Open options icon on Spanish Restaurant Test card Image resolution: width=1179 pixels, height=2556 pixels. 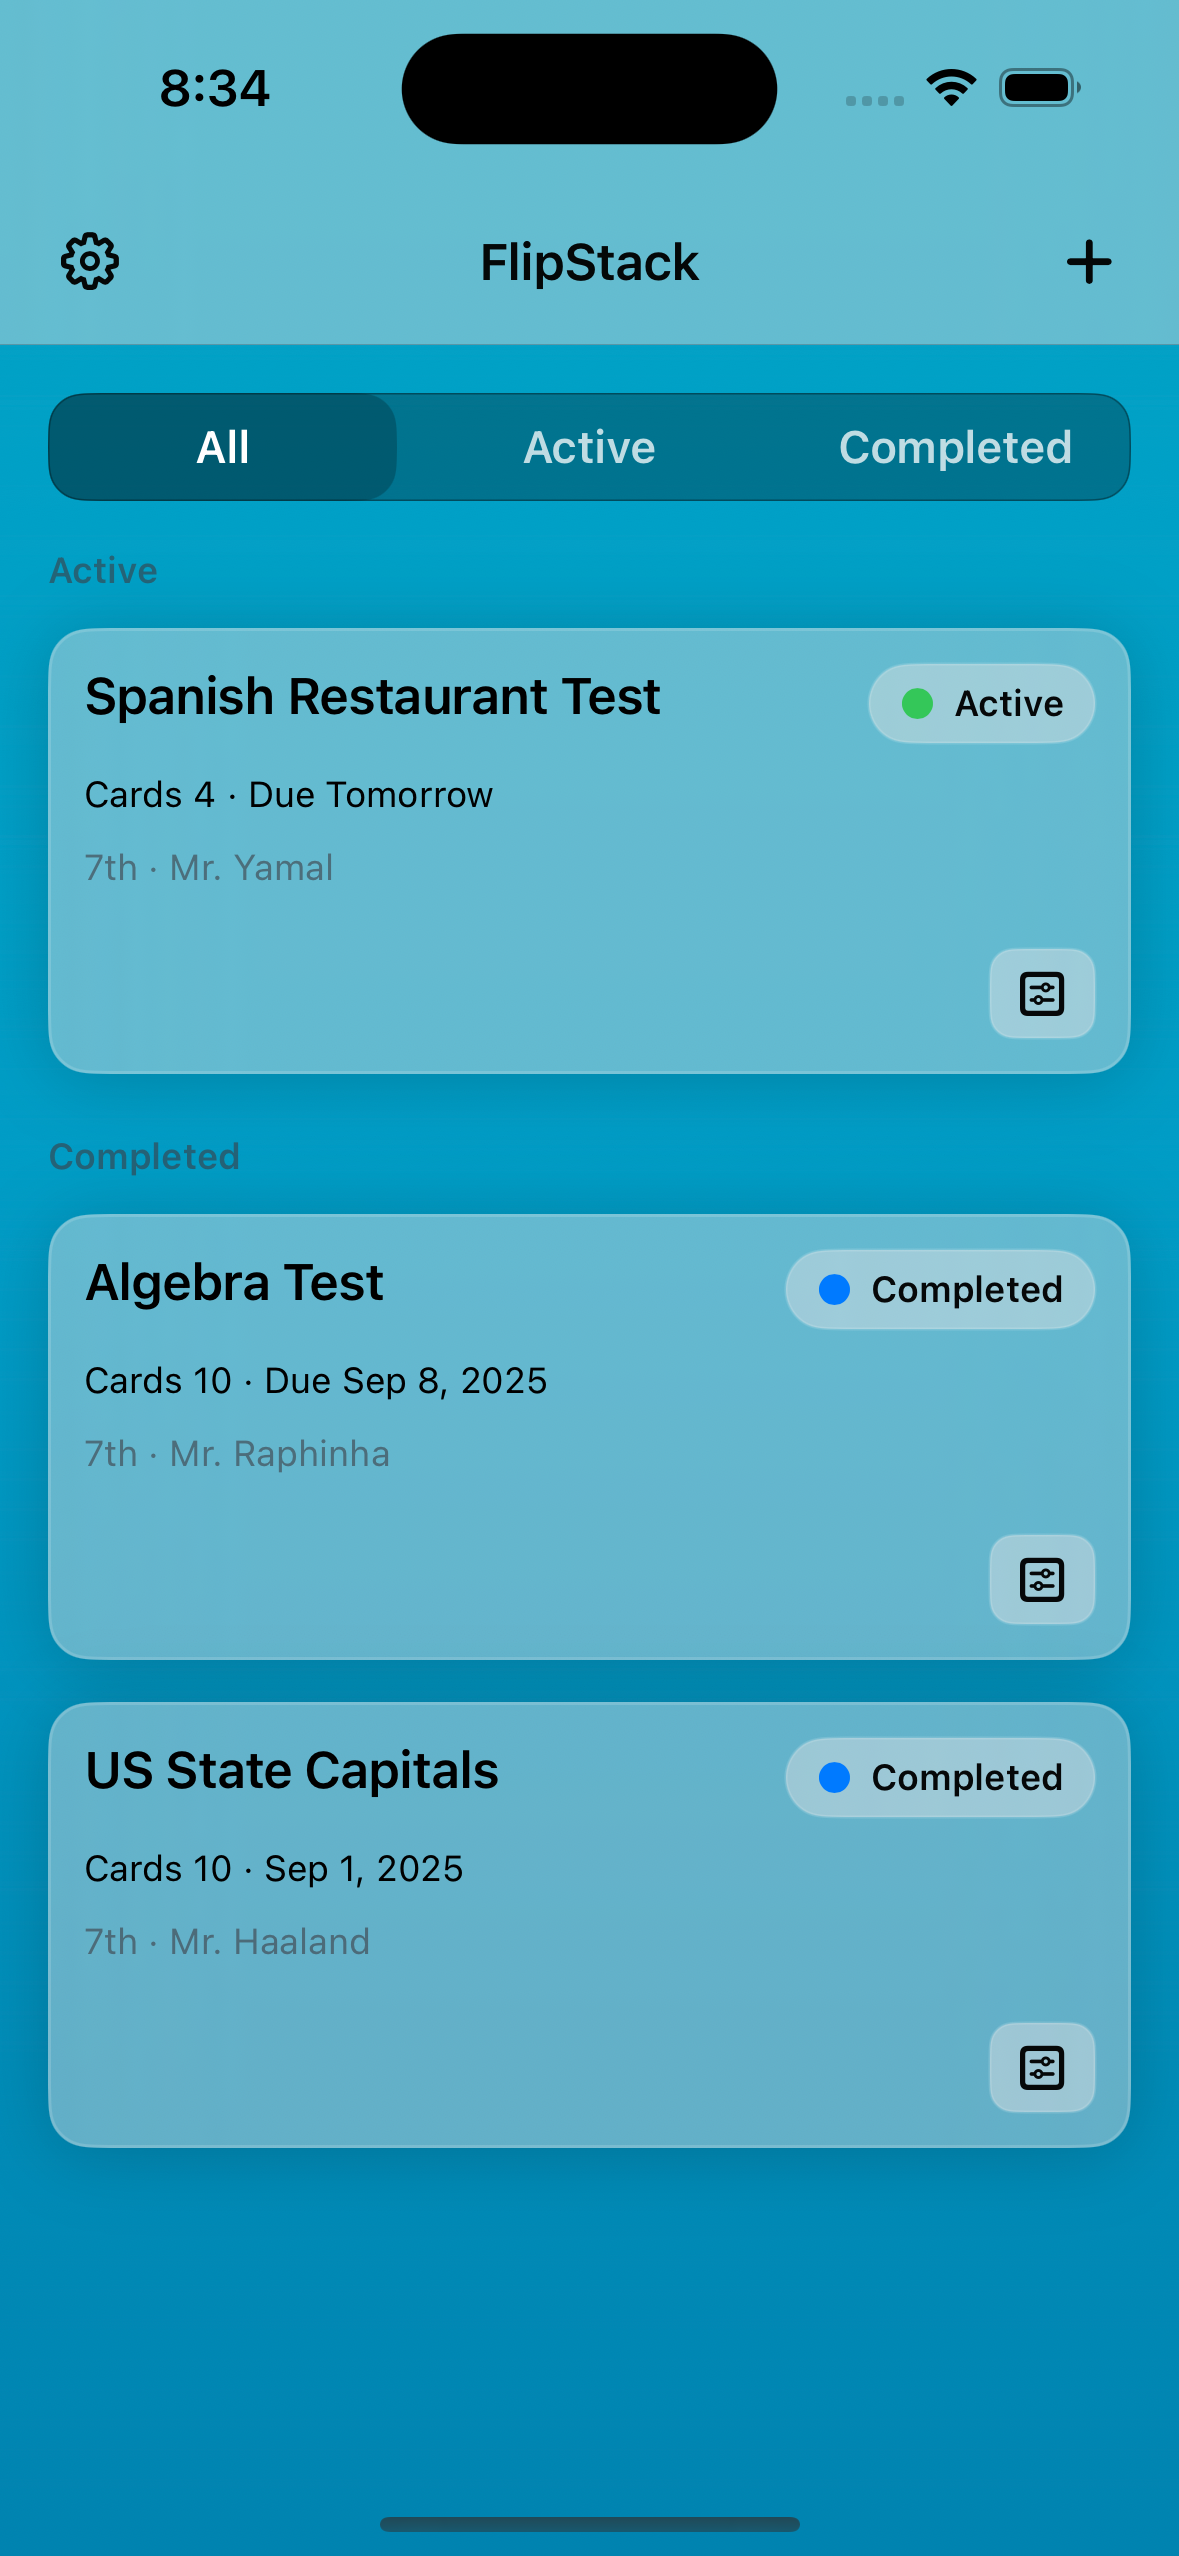pos(1041,994)
